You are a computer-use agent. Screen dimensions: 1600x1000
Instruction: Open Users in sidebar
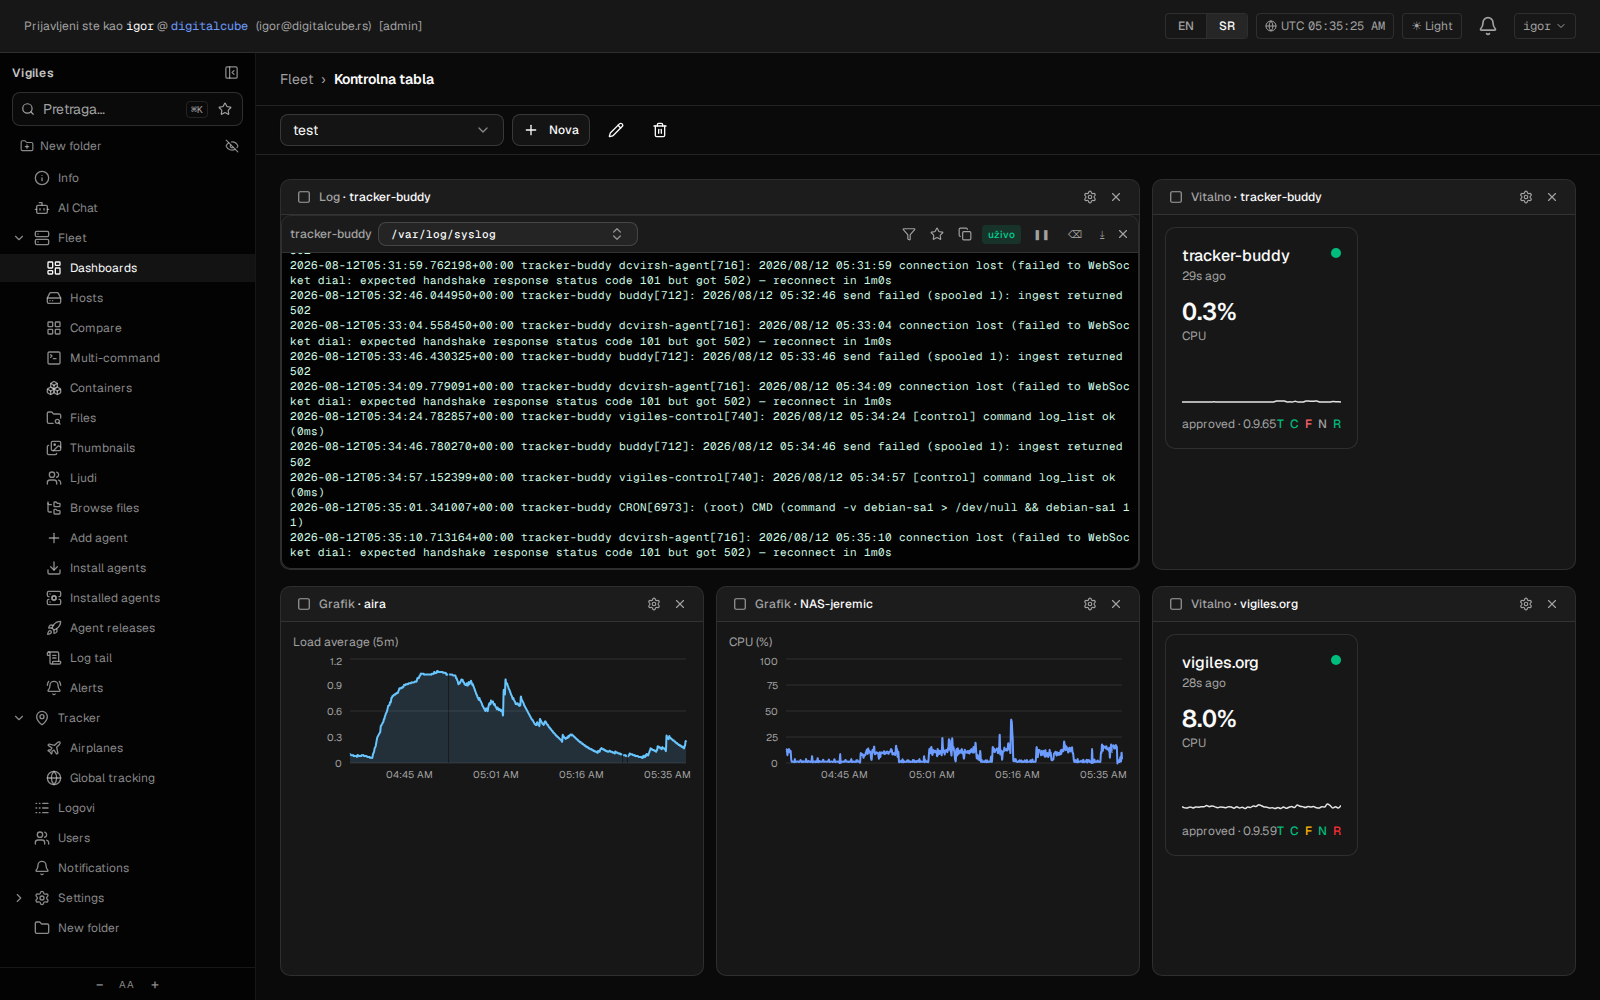click(127, 838)
